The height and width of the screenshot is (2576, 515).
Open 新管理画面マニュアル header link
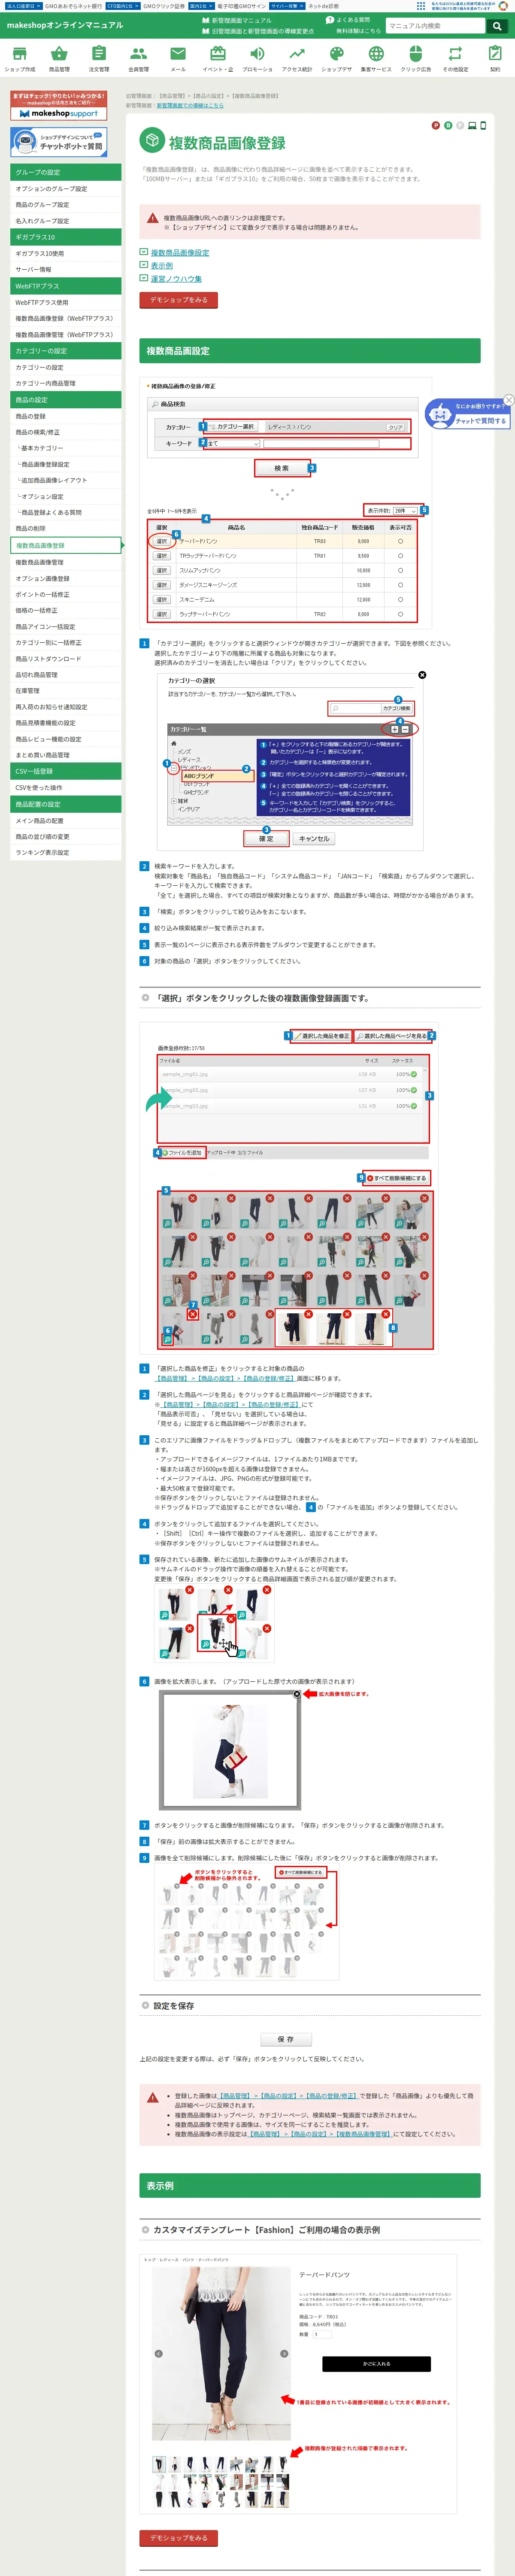(x=237, y=20)
